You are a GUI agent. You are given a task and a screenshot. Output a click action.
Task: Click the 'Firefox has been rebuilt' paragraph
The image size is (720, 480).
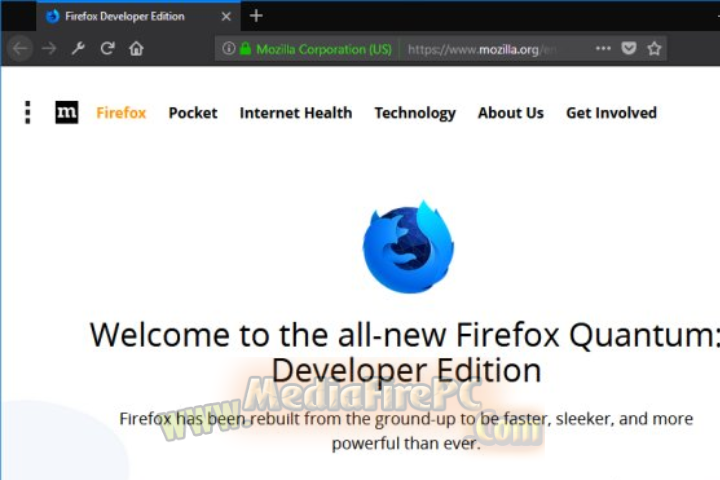406,431
